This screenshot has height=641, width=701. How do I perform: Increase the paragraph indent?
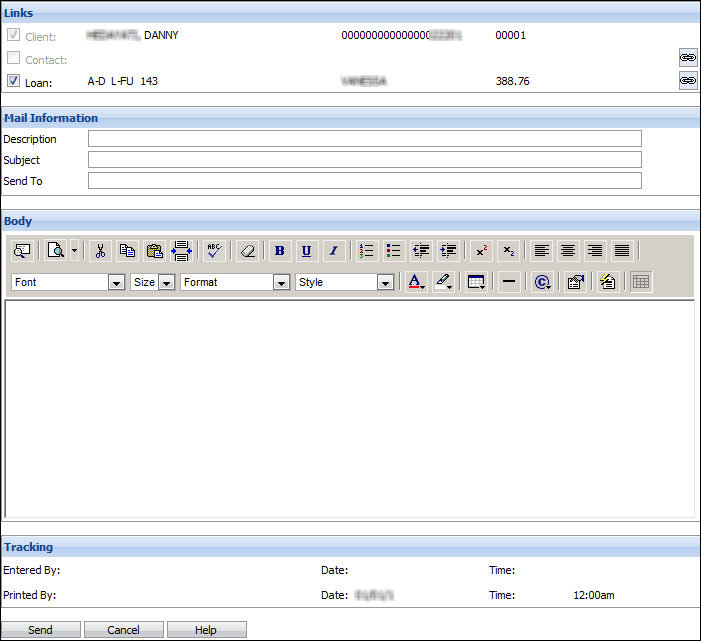pyautogui.click(x=448, y=251)
